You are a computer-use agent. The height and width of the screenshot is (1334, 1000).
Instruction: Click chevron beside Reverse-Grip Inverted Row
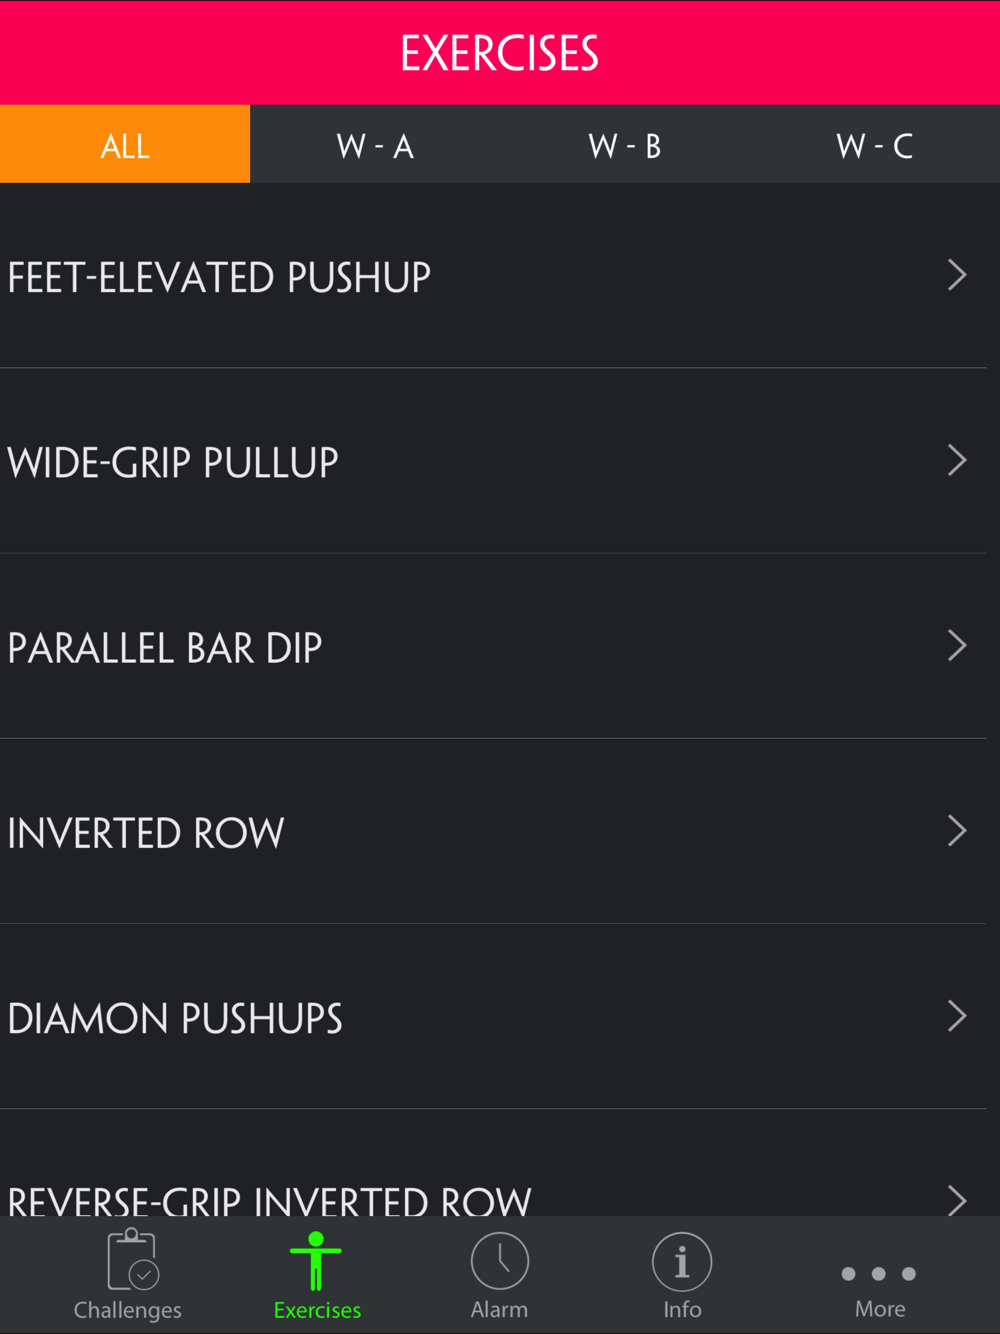[957, 1199]
